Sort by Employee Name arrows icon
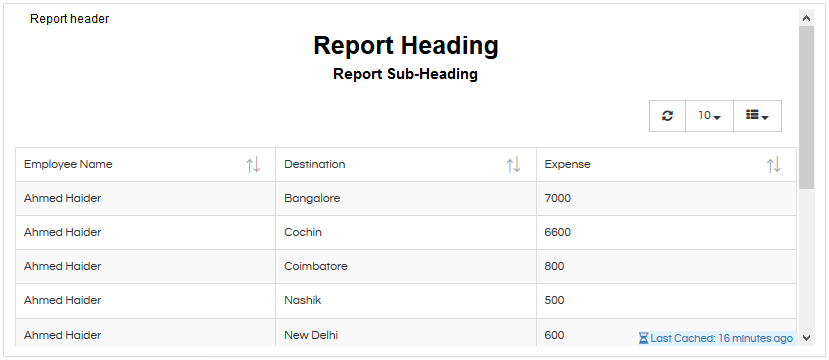The width and height of the screenshot is (829, 360). 253,165
